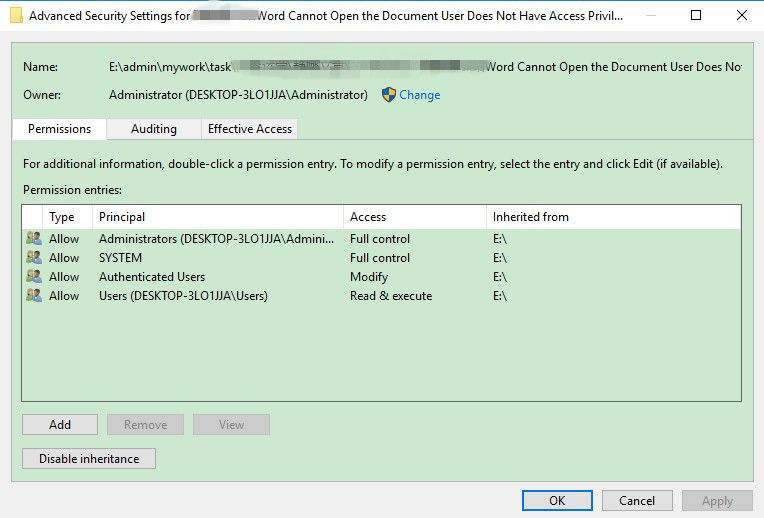Maximize the Advanced Security Settings window

(x=696, y=15)
